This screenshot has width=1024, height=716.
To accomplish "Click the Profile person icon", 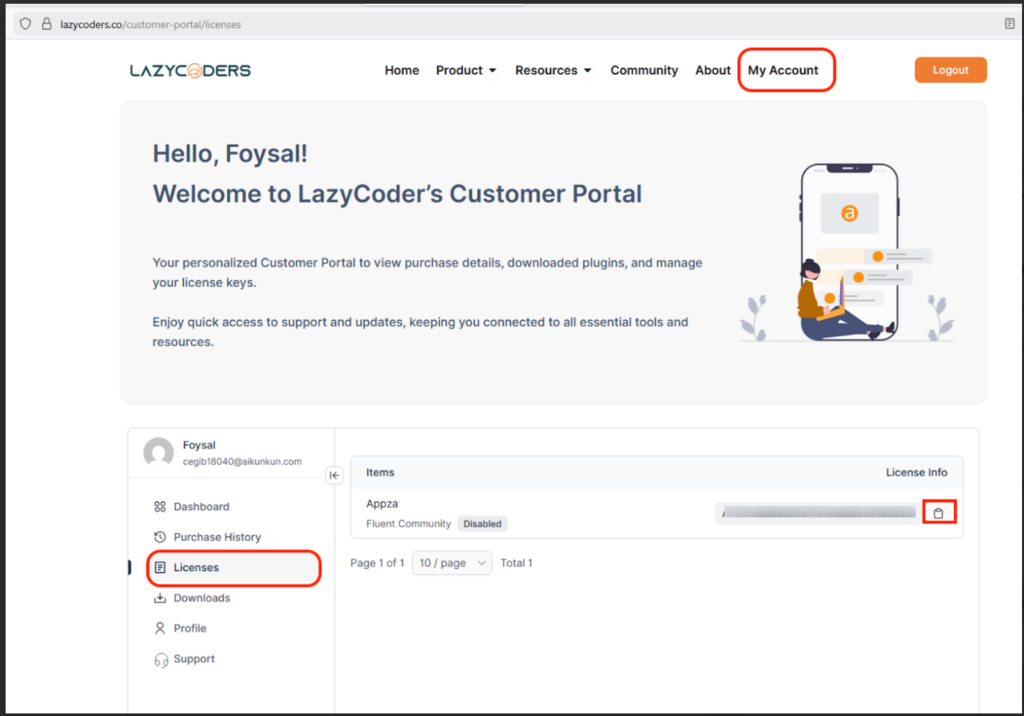I will click(160, 628).
